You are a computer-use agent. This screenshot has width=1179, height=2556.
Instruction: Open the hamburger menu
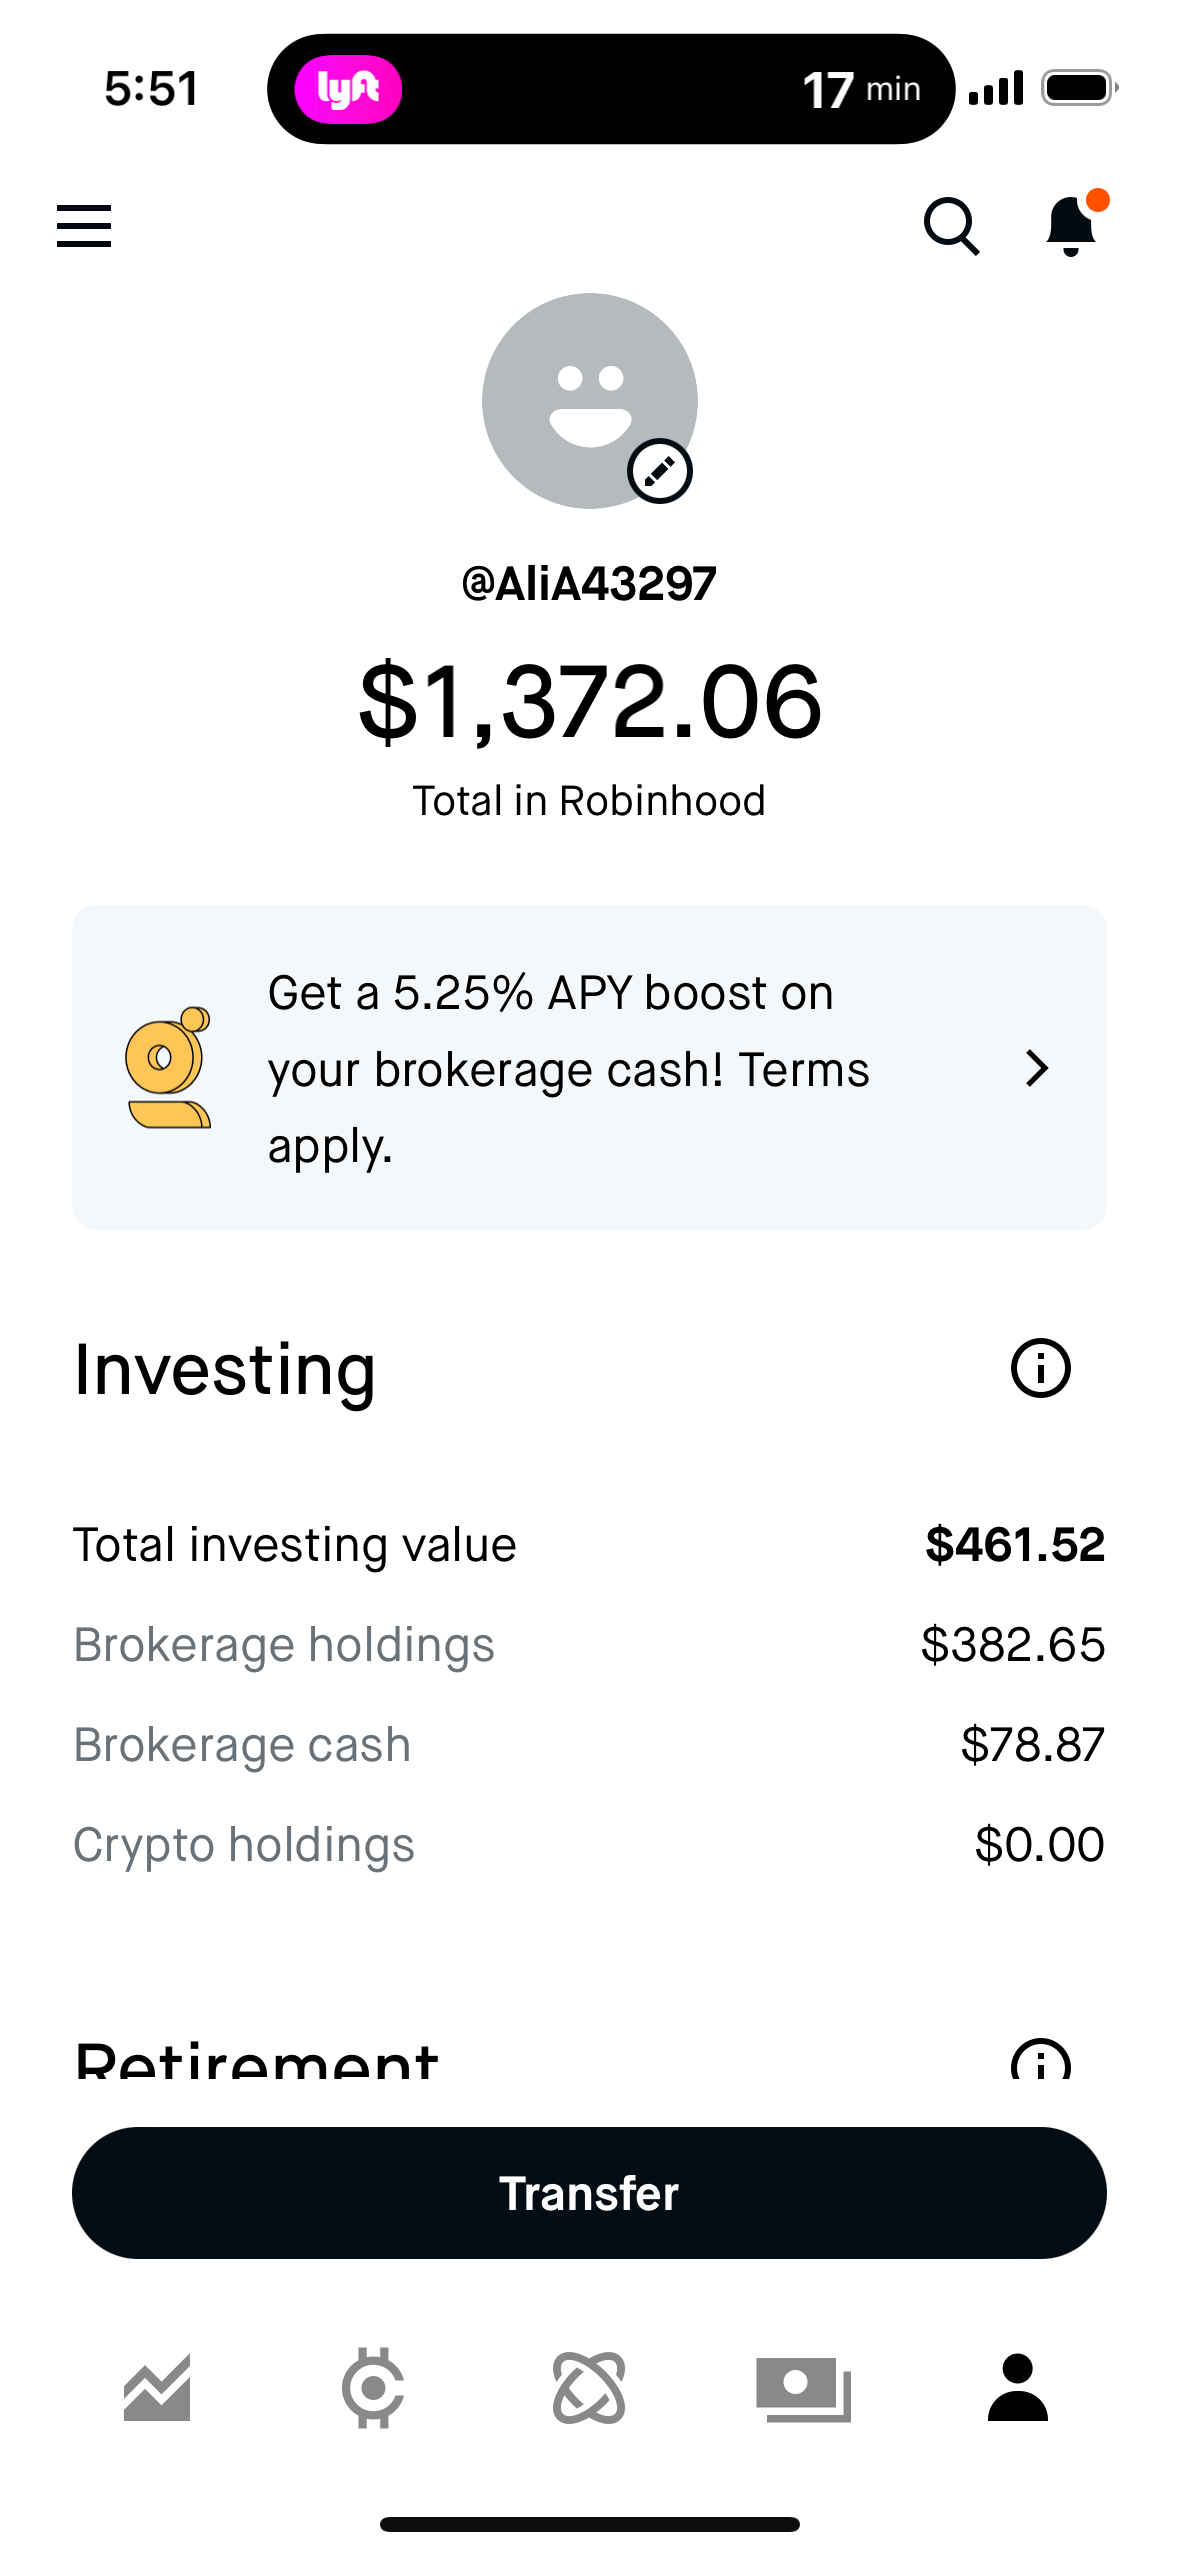pos(83,226)
